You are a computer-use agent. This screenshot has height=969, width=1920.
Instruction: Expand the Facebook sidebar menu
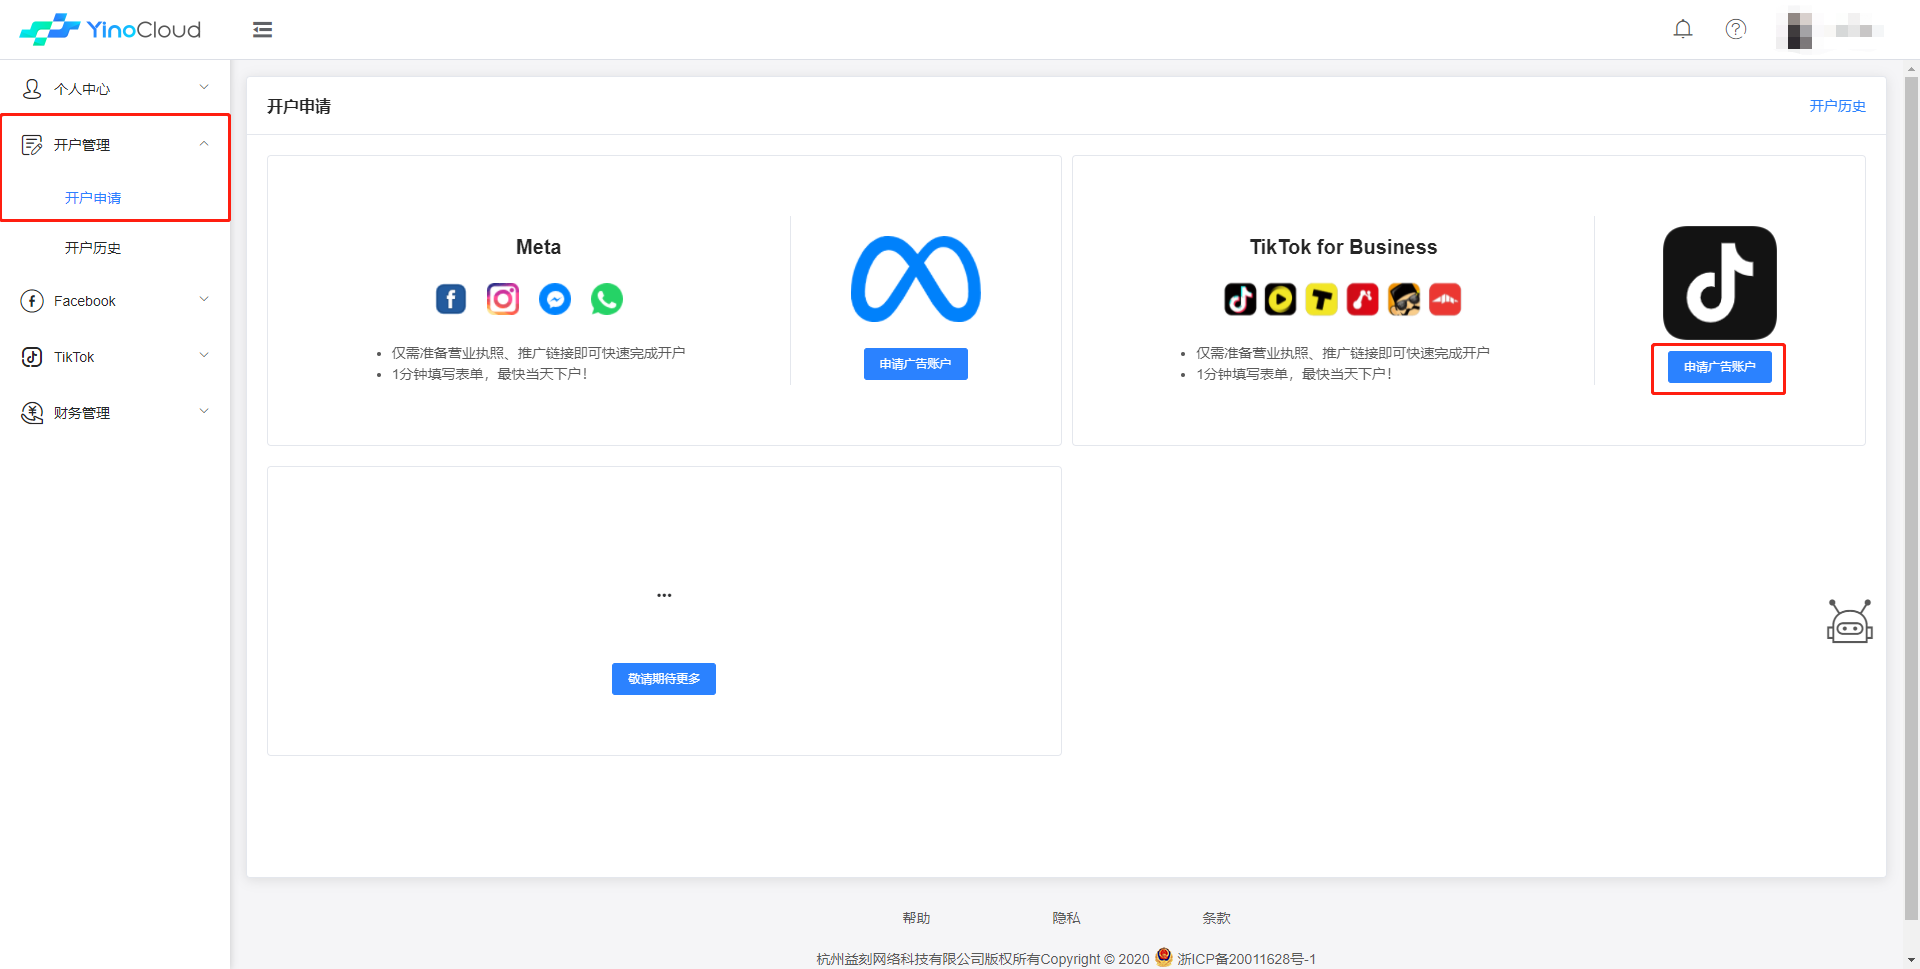coord(115,301)
